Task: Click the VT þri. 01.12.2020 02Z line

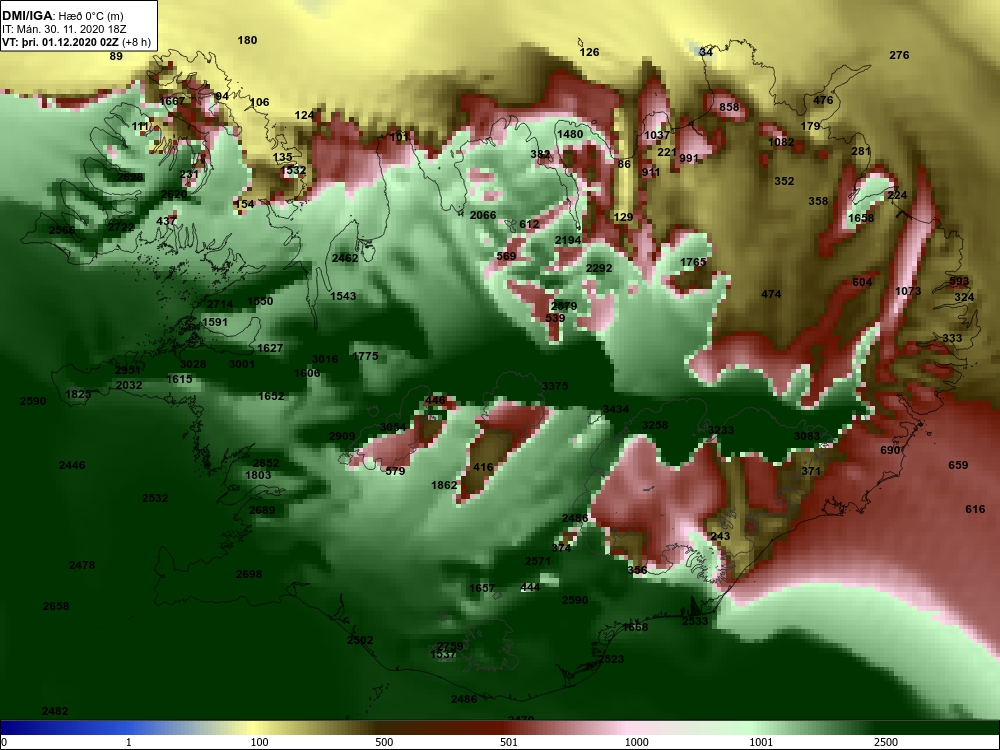Action: tap(76, 42)
